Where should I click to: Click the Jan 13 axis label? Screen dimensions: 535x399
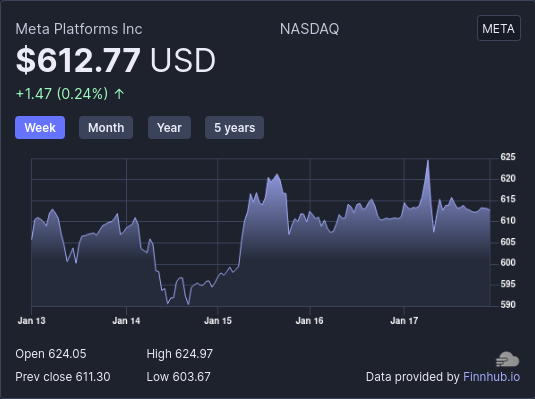tap(31, 320)
